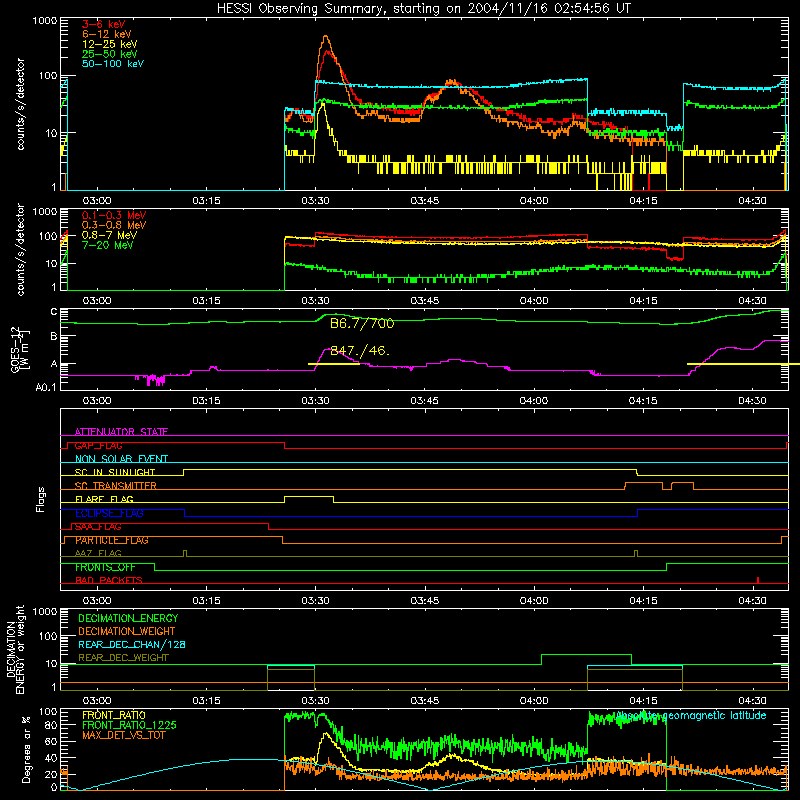Click the orange 6-12 keV peak near 03:30

tap(326, 37)
